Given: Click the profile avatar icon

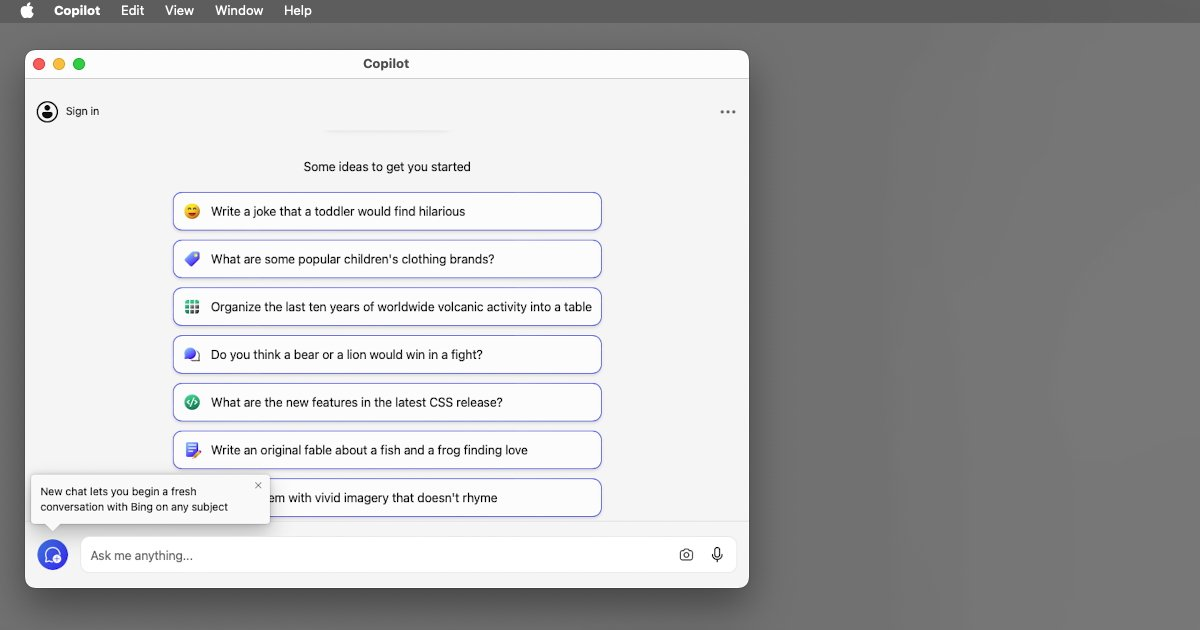Looking at the screenshot, I should (x=47, y=112).
